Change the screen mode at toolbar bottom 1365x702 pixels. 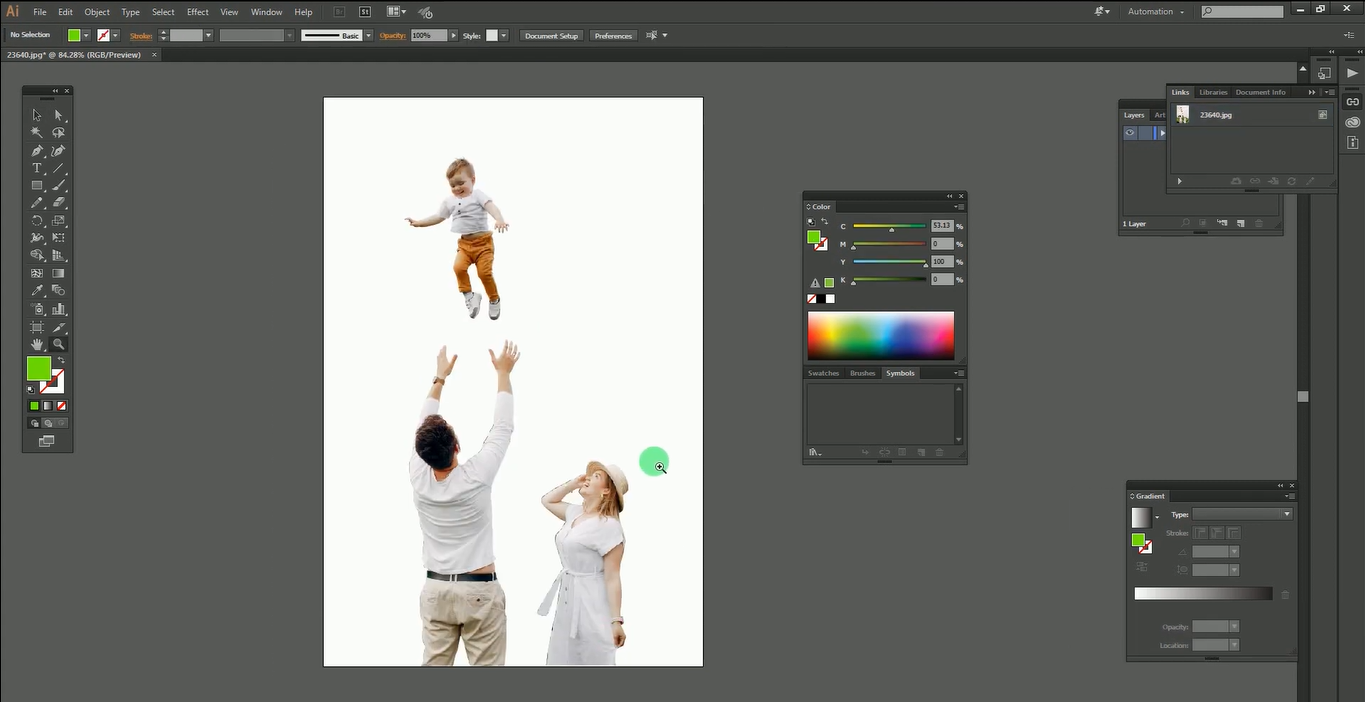(46, 440)
